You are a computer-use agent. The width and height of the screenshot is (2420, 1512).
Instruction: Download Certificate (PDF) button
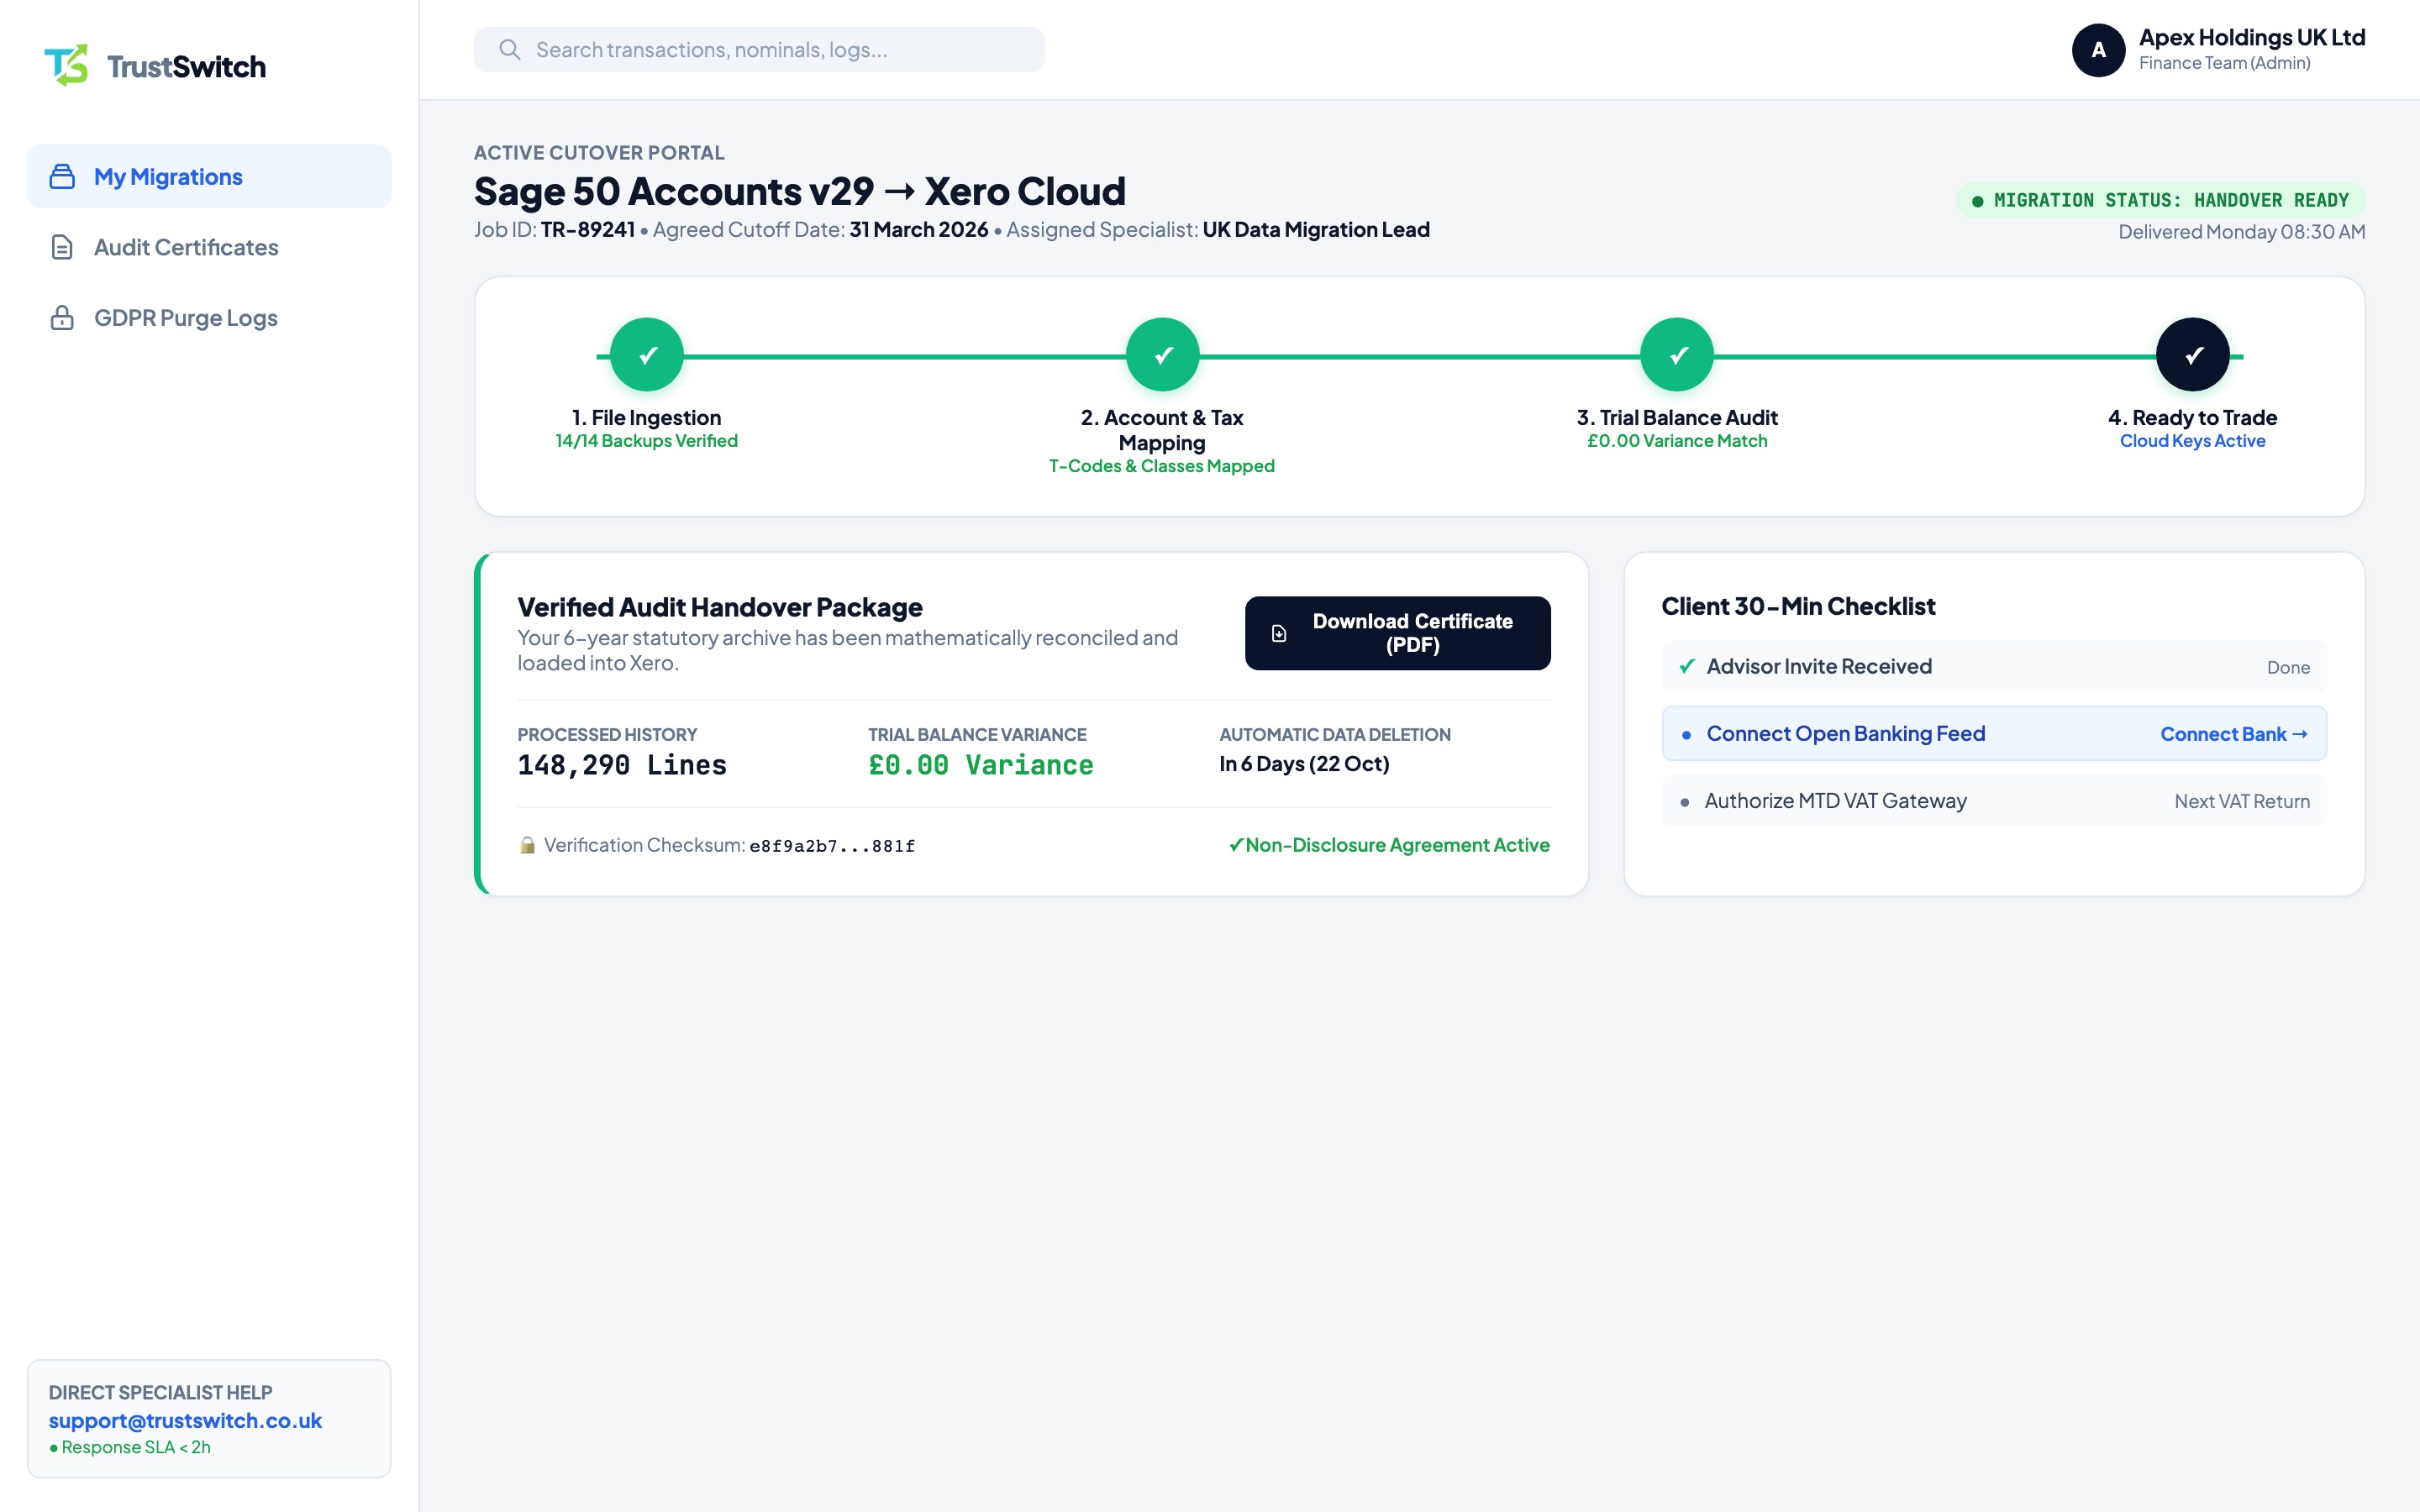1397,633
